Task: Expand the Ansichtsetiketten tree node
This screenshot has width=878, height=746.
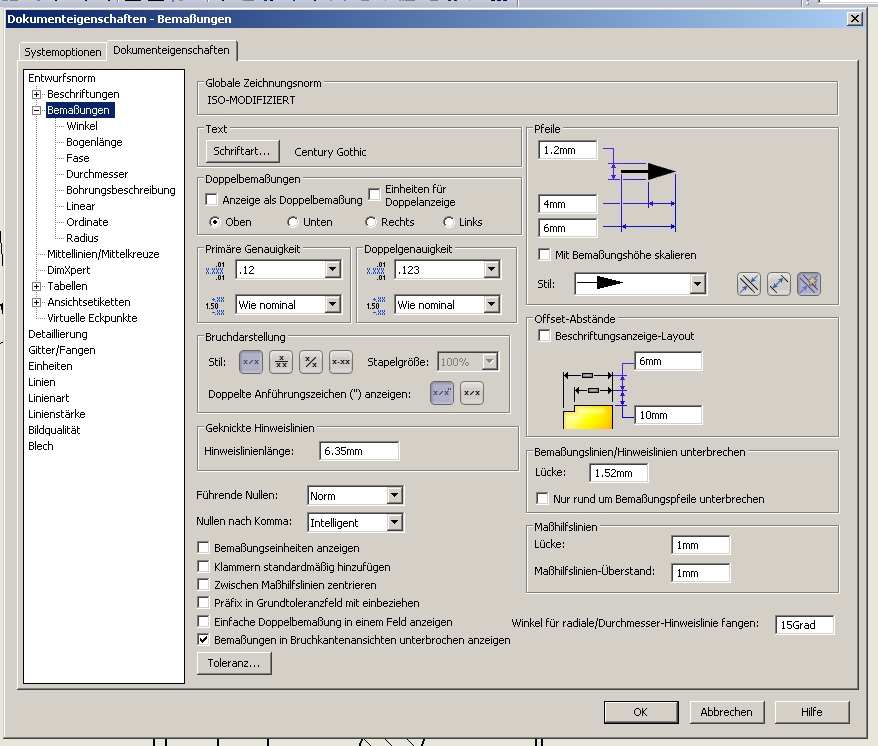Action: pos(36,302)
